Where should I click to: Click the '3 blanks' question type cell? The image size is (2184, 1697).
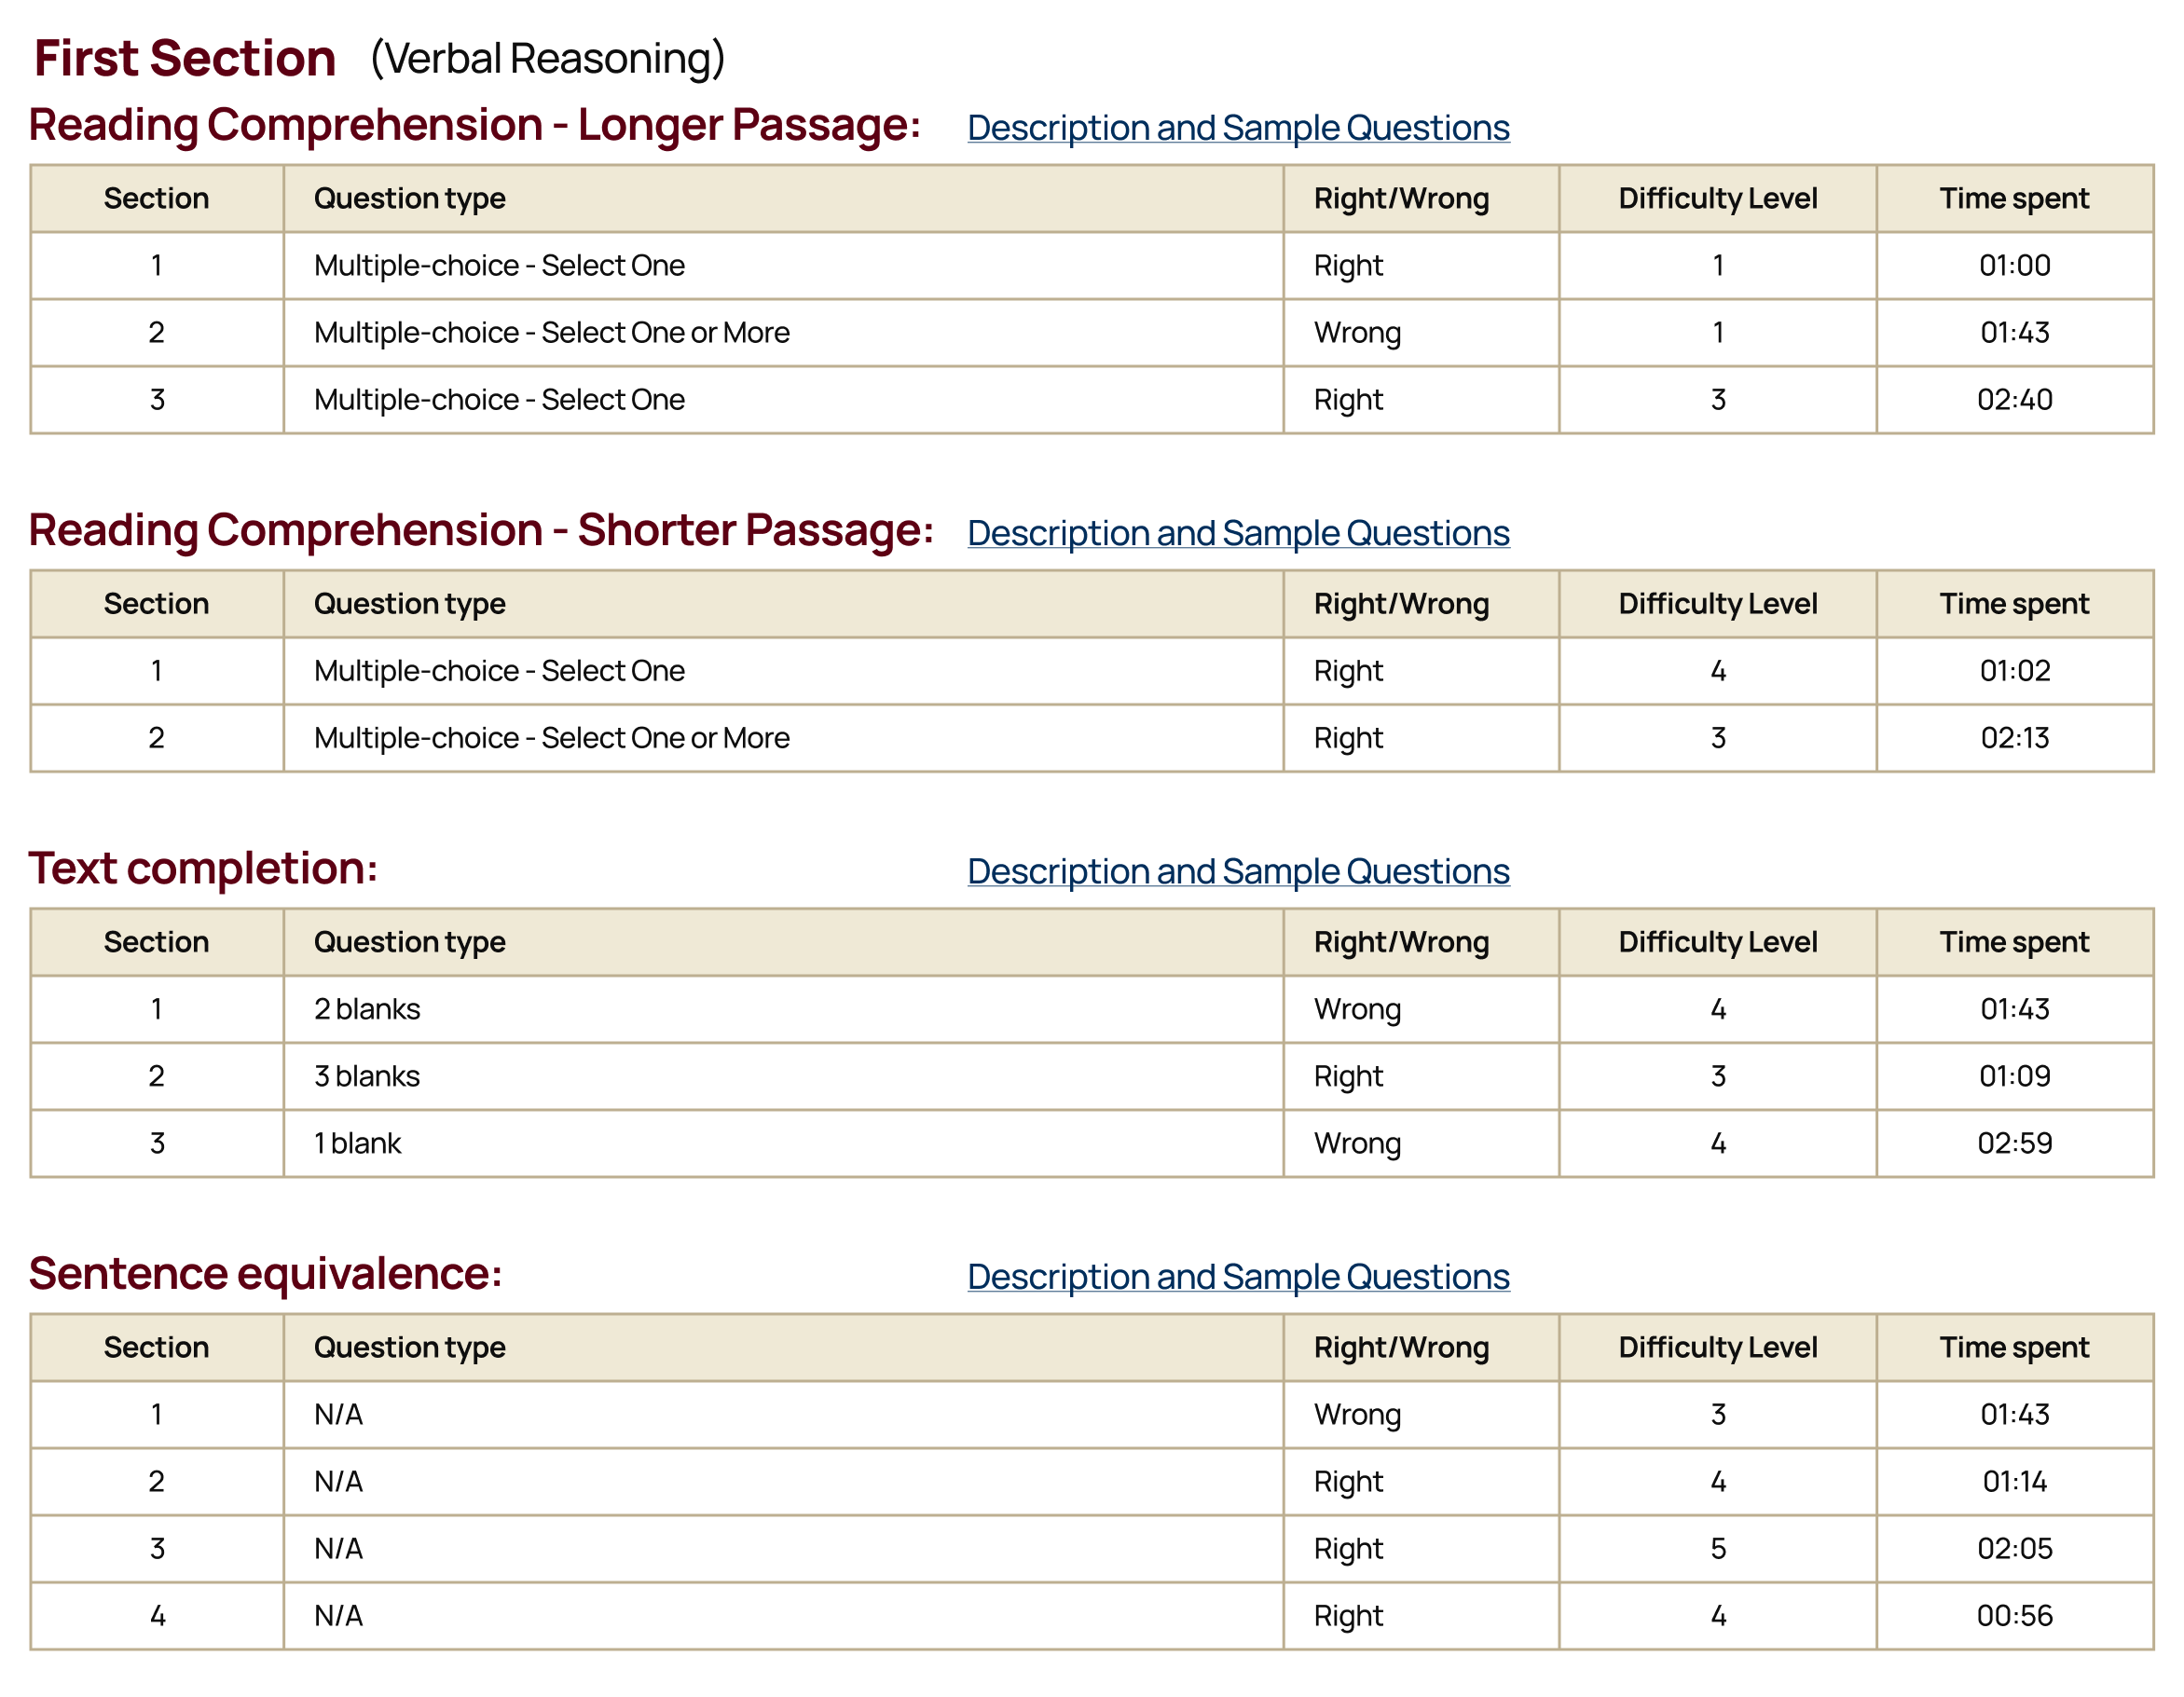[367, 1076]
